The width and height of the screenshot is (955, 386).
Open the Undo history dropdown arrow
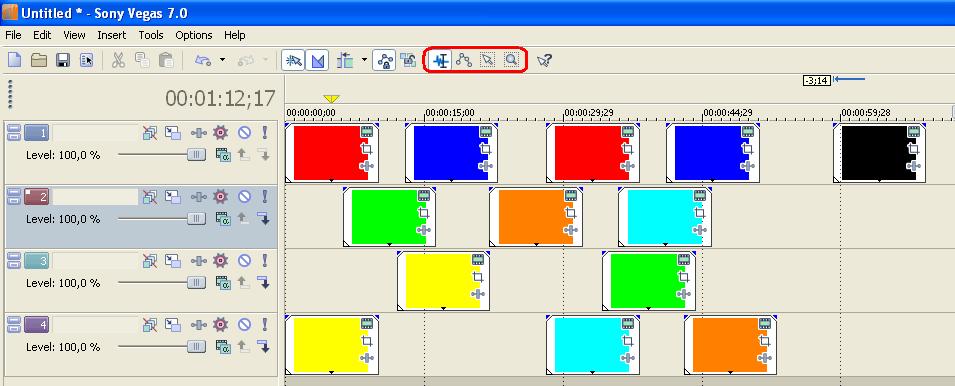coord(222,60)
